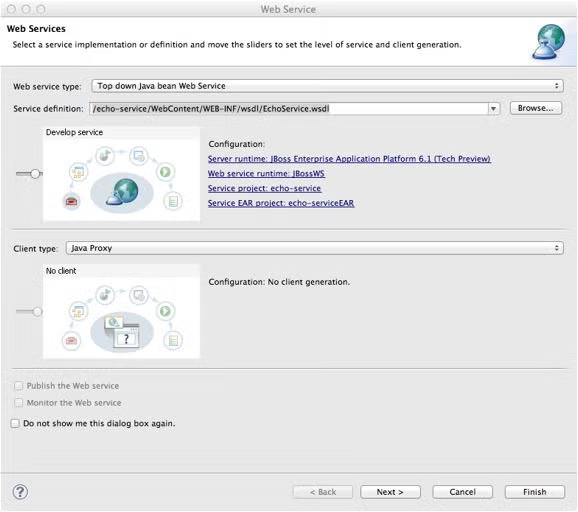The width and height of the screenshot is (578, 512).
Task: Click the green start icon in service diagram
Action: click(x=165, y=172)
